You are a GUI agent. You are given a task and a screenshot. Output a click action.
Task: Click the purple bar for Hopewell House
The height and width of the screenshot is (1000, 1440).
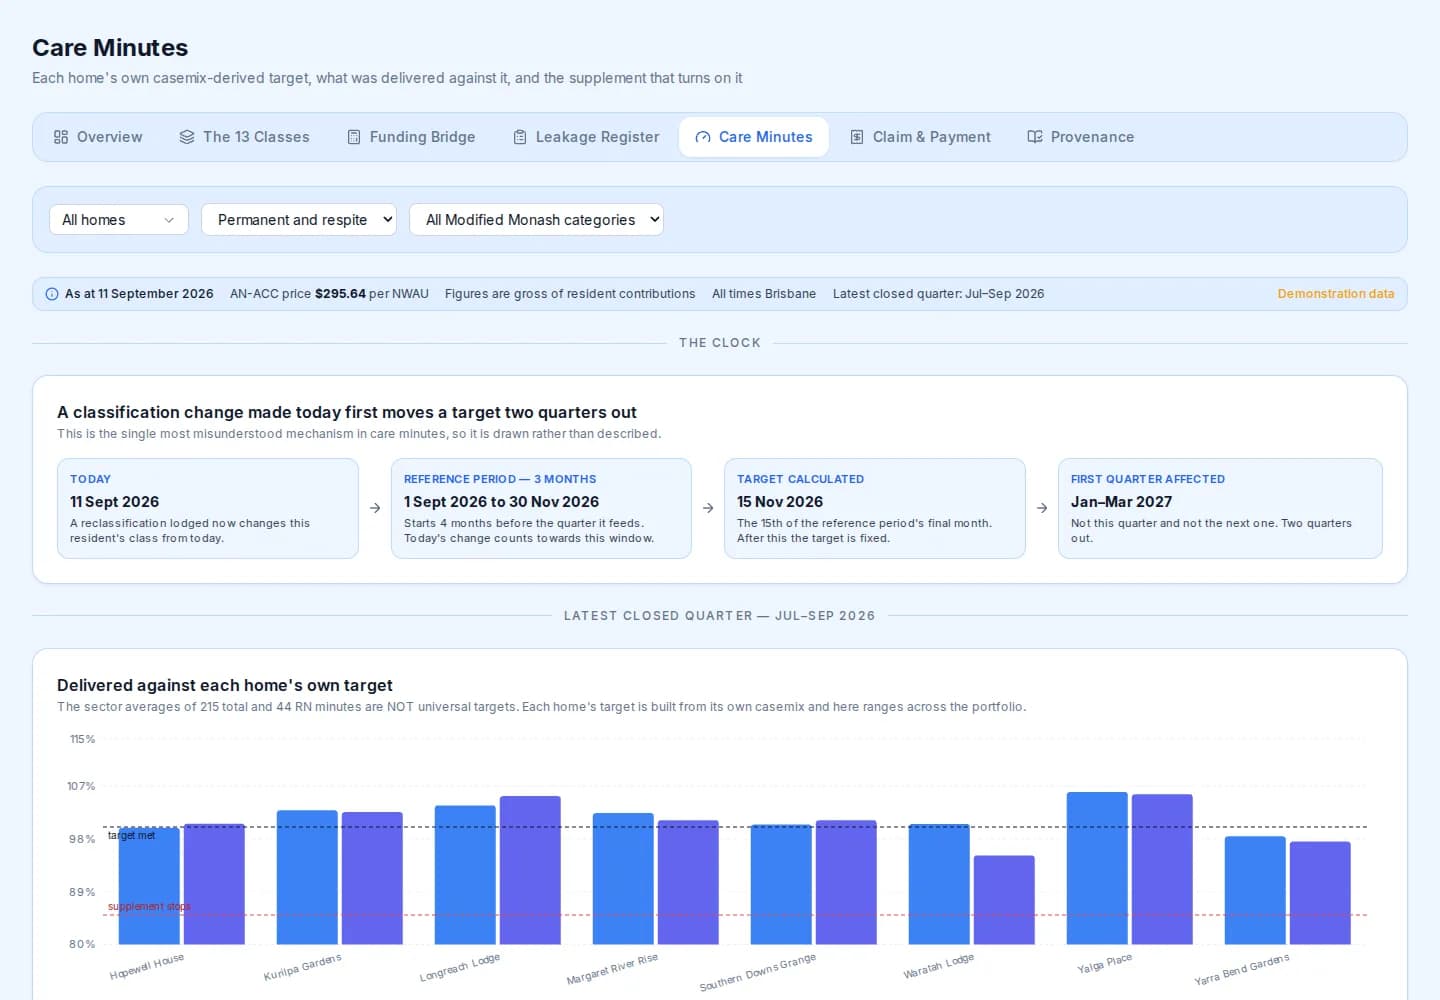(x=214, y=884)
